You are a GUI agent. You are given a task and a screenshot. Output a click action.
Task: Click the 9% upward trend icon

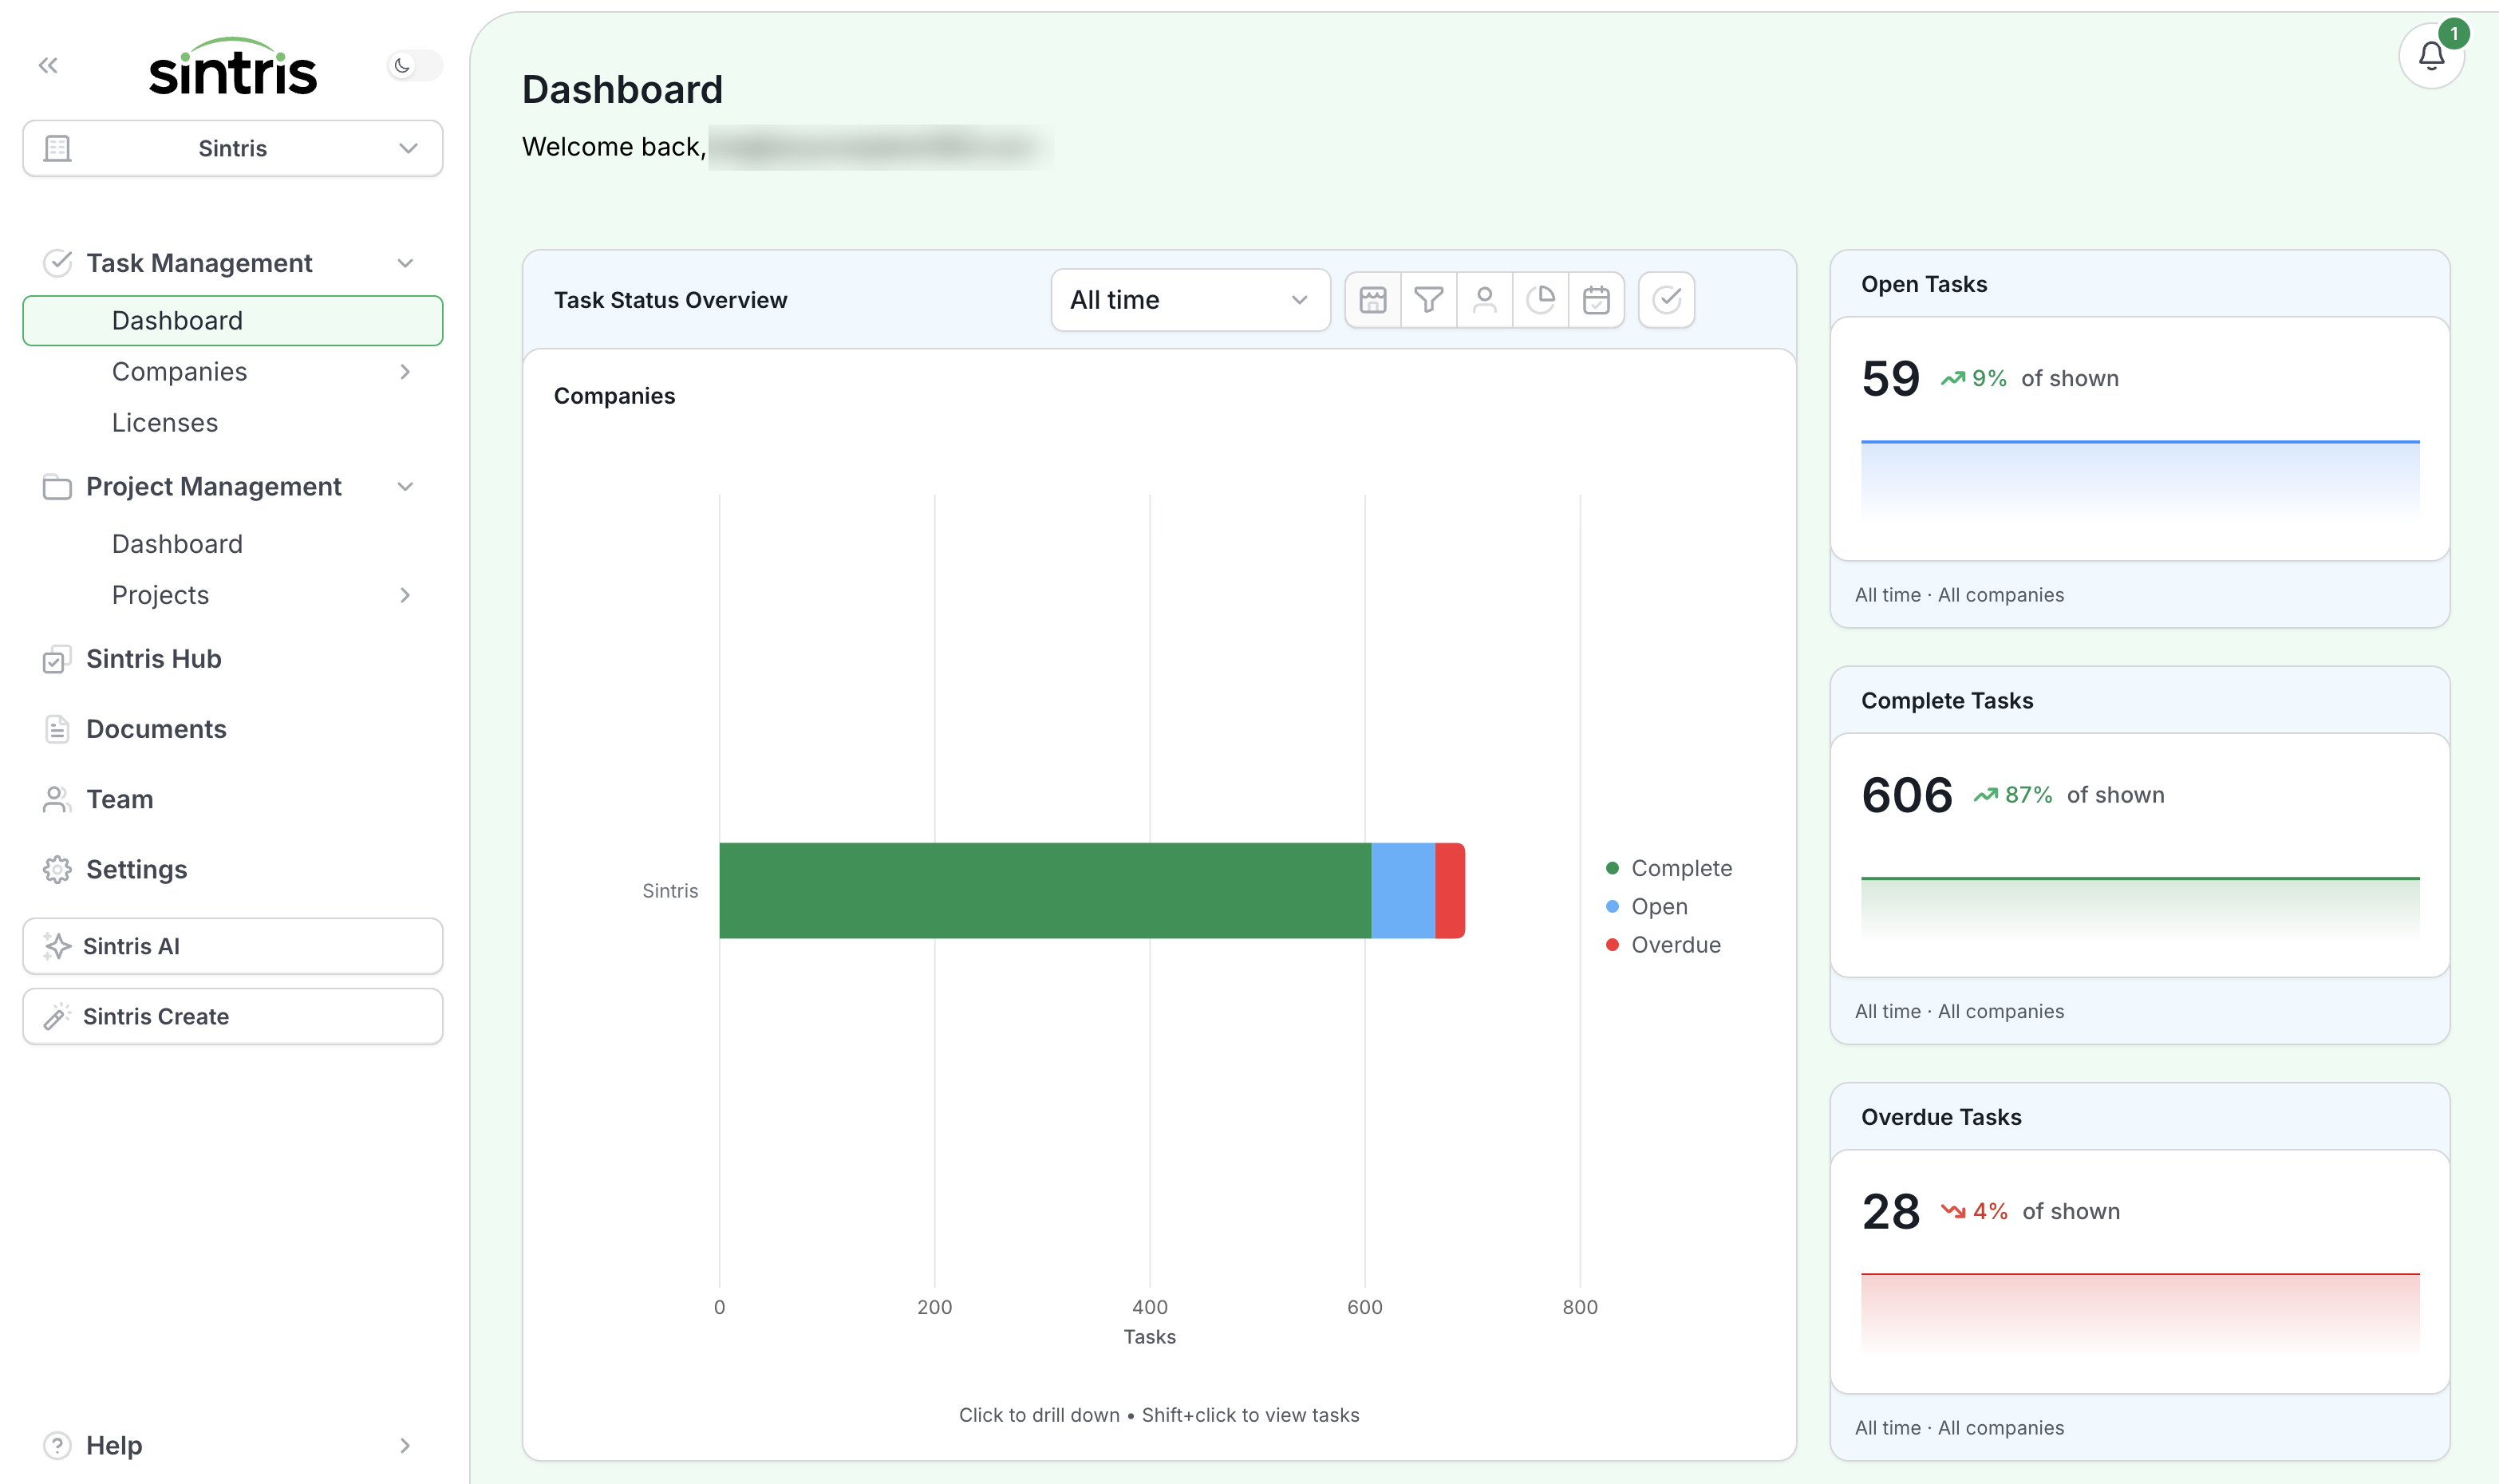(1952, 379)
